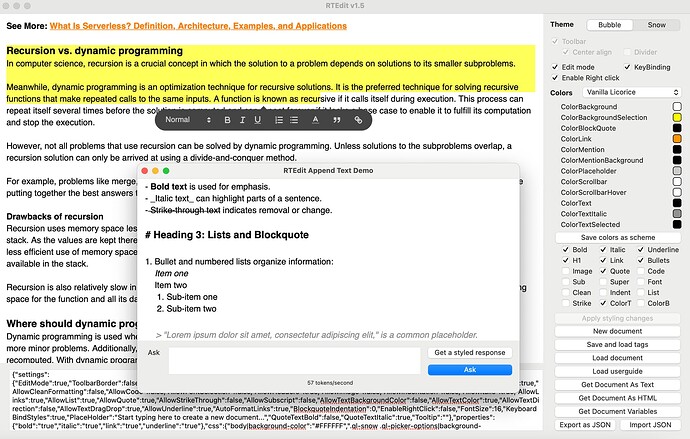The image size is (690, 439).
Task: Apply italic from the floating toolbar
Action: point(242,120)
